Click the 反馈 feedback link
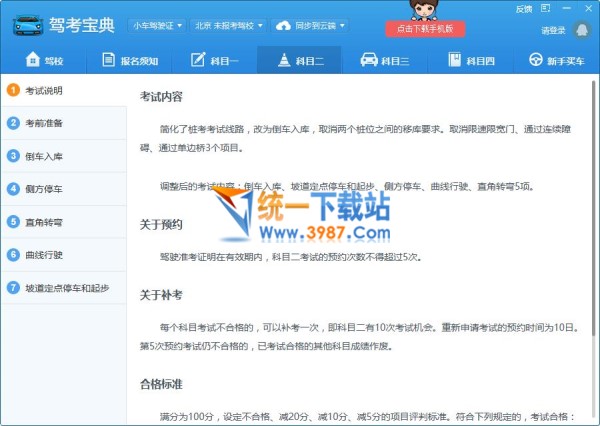Viewport: 600px width, 426px height. click(x=524, y=9)
